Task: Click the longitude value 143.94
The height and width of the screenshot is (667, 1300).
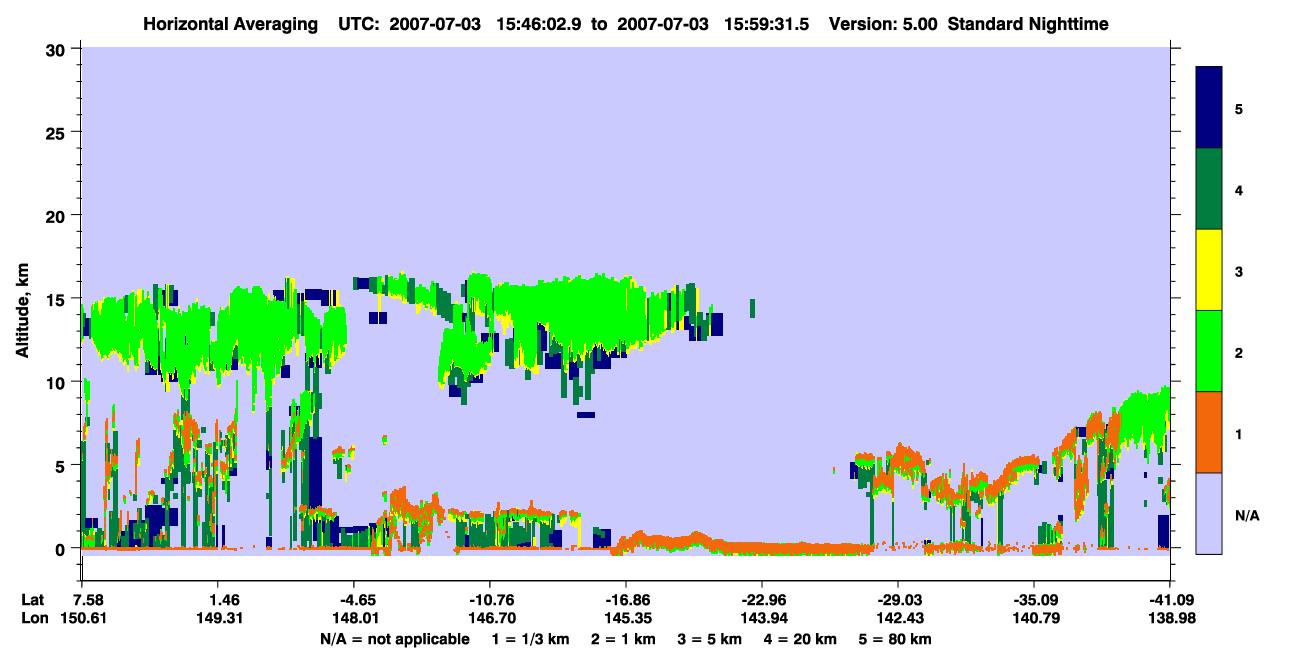Action: (763, 618)
